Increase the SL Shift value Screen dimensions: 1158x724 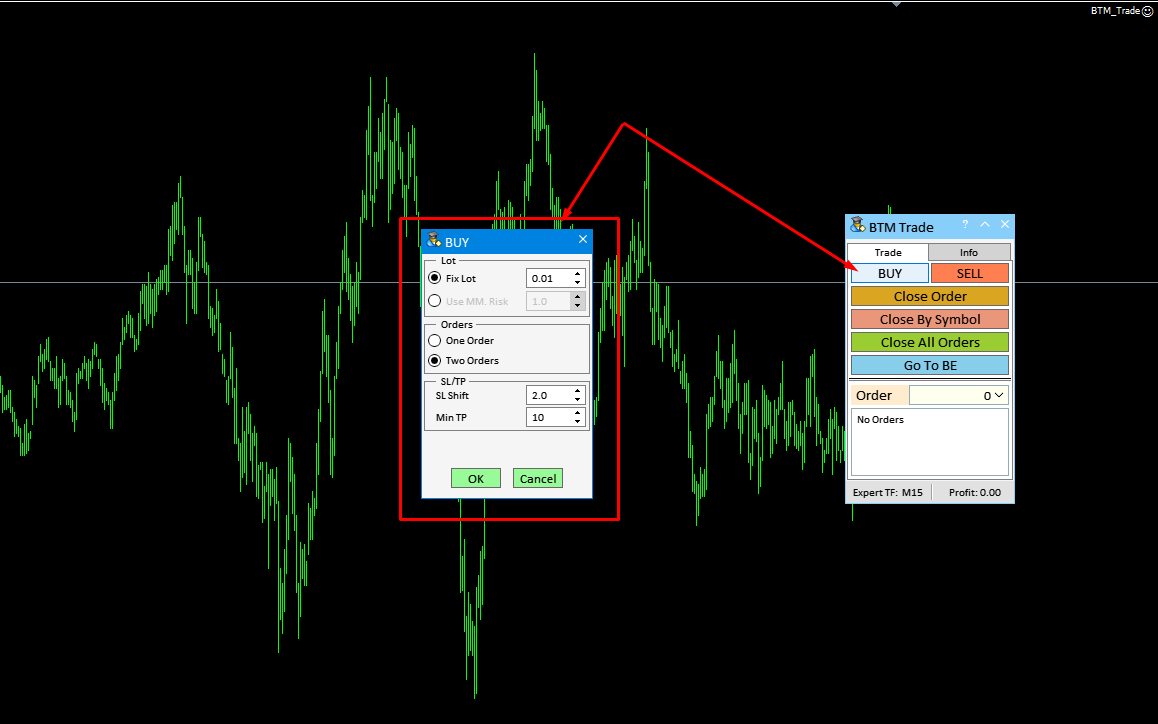(578, 391)
